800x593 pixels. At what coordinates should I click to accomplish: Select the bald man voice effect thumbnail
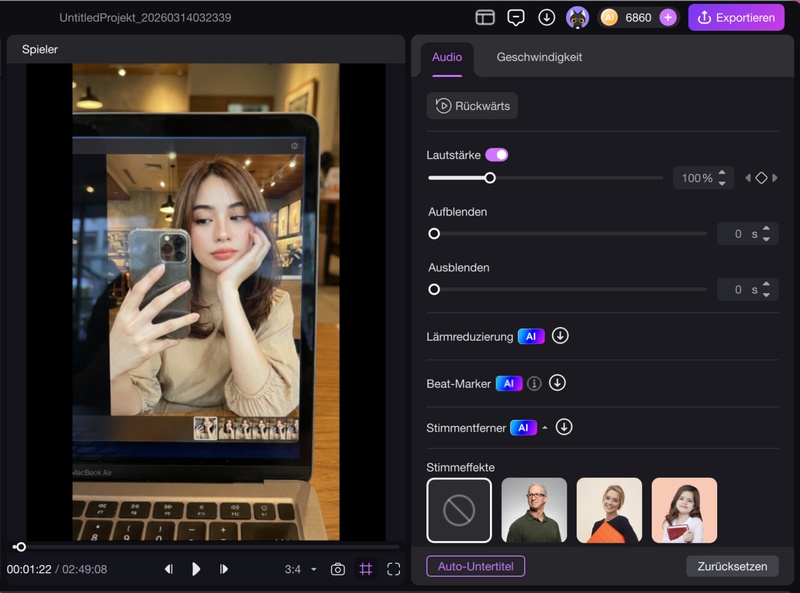(534, 510)
